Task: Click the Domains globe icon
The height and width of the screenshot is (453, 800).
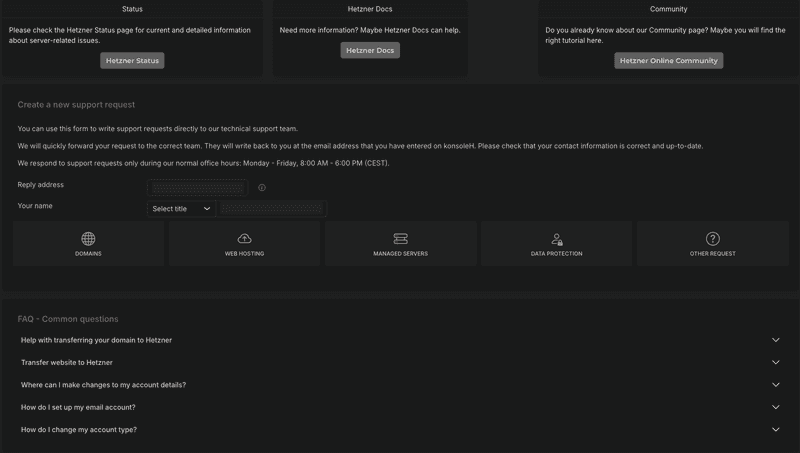Action: (x=88, y=239)
